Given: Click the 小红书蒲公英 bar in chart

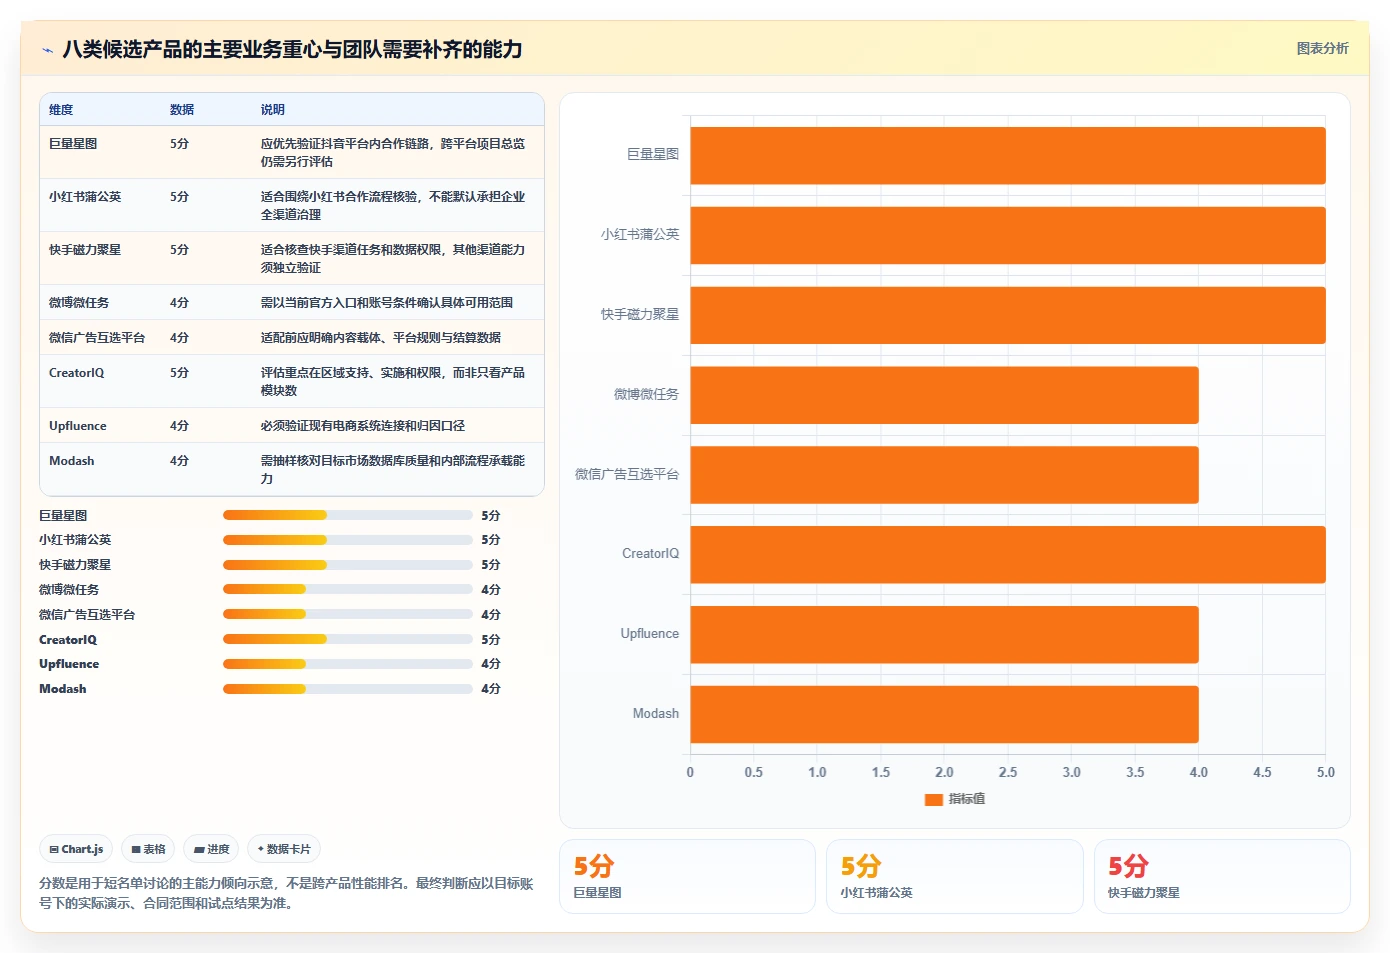Looking at the screenshot, I should click(x=1008, y=236).
